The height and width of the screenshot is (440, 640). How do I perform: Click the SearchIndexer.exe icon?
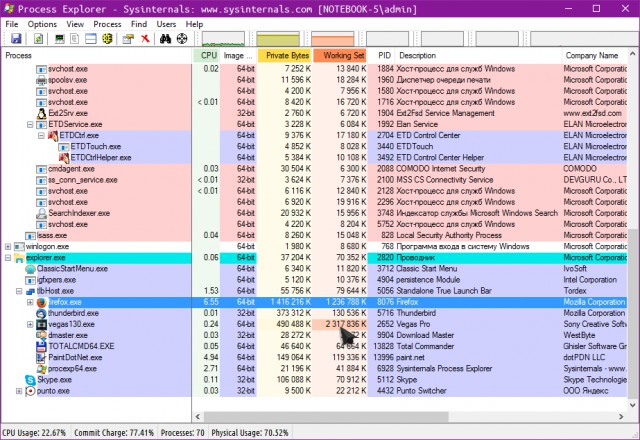41,213
